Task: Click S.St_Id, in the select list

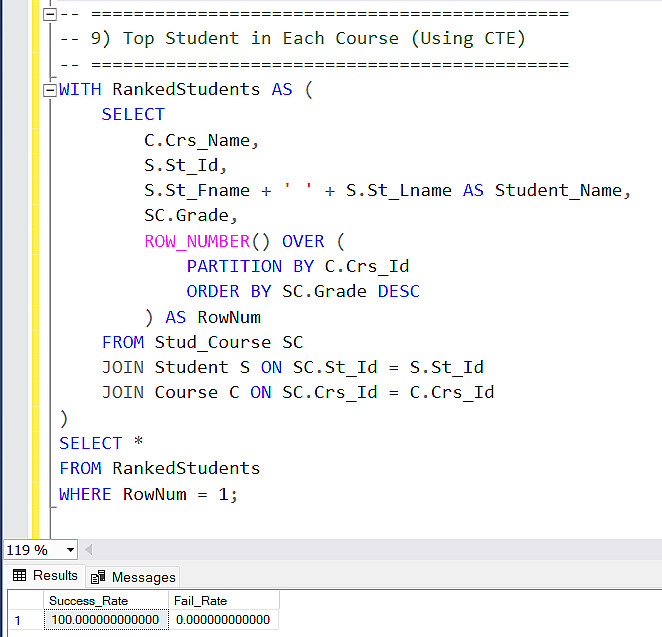Action: 186,165
